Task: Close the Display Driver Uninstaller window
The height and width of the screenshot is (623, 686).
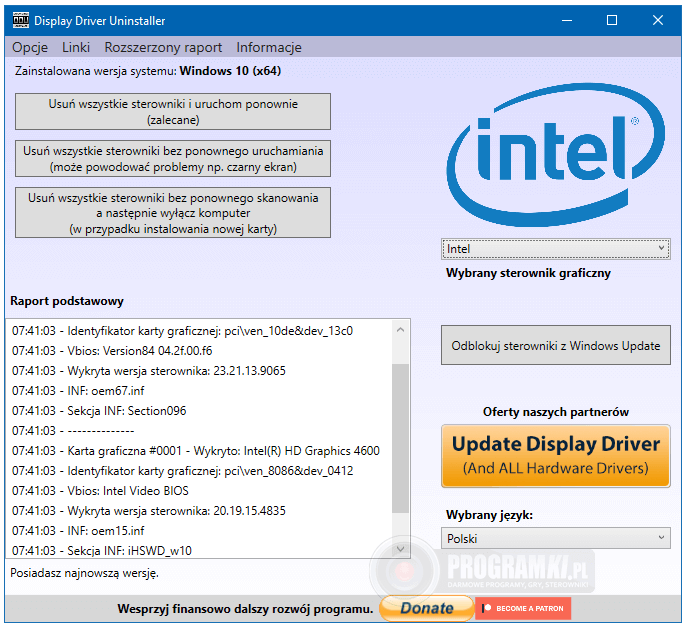Action: 658,21
